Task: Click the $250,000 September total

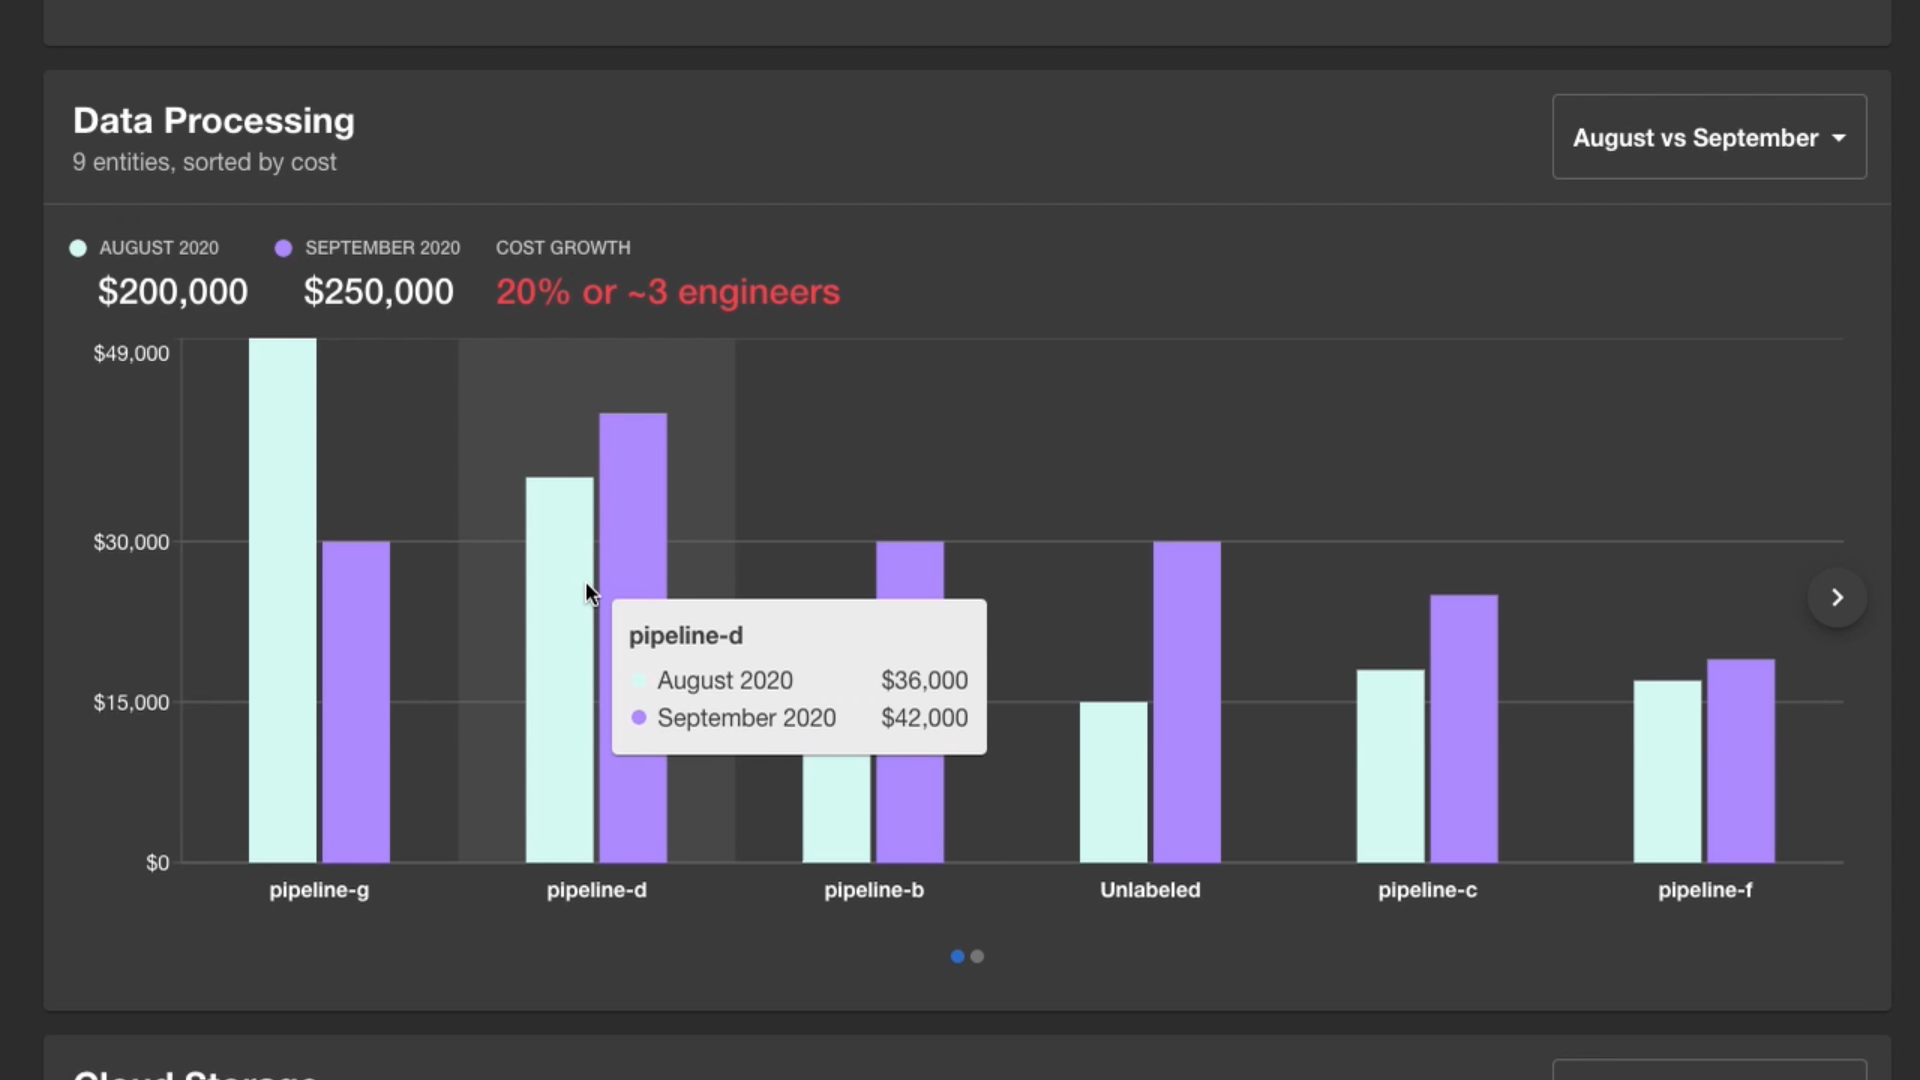Action: [378, 291]
